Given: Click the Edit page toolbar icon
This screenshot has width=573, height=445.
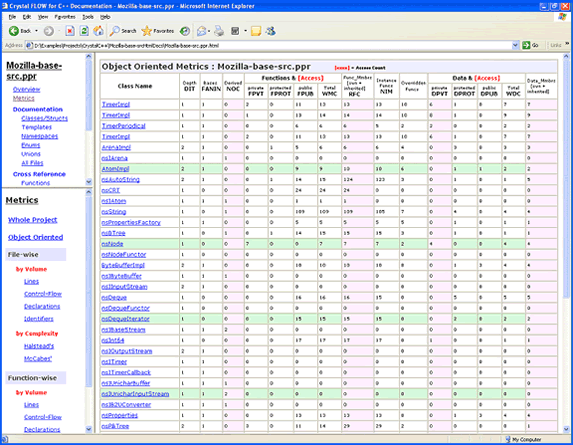Looking at the screenshot, I should 235,31.
